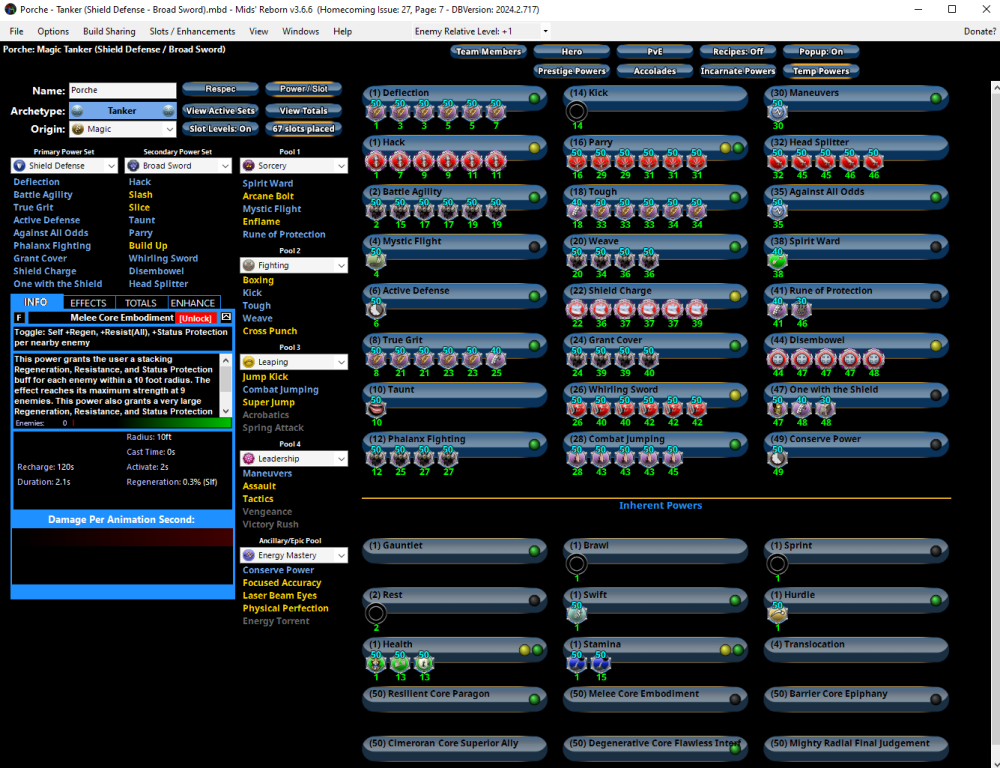The height and width of the screenshot is (768, 1000).
Task: Switch to the EFFECTS tab
Action: [88, 303]
